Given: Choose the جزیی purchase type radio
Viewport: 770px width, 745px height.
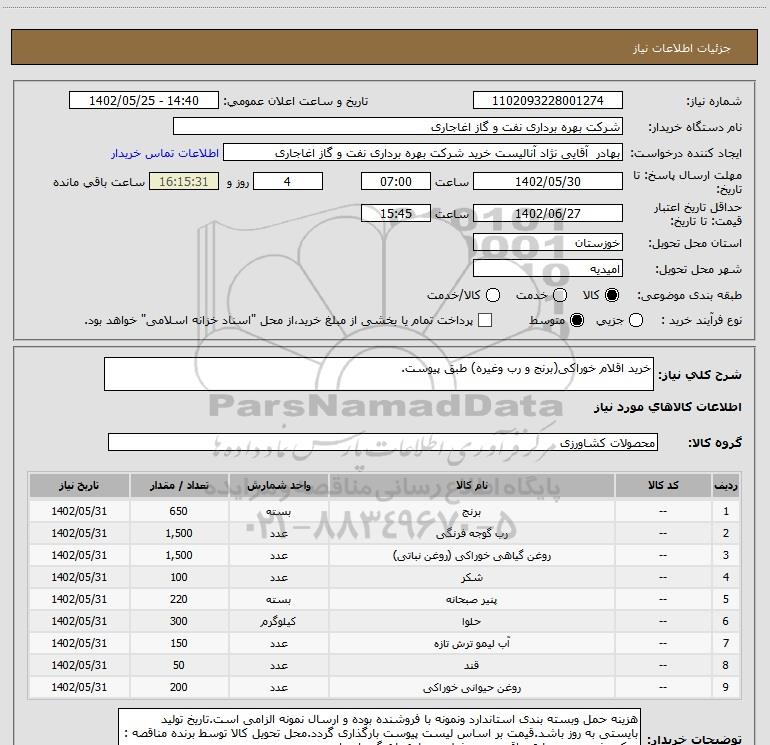Looking at the screenshot, I should [x=636, y=320].
